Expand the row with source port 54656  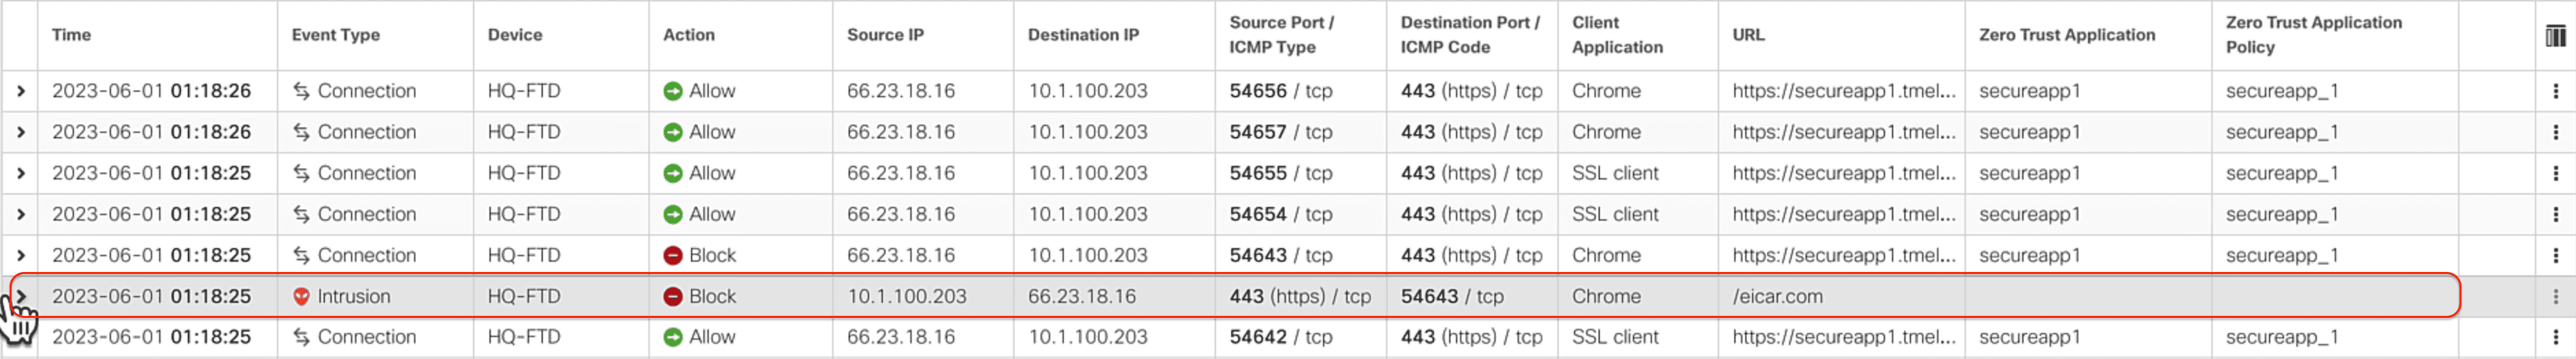(x=20, y=91)
